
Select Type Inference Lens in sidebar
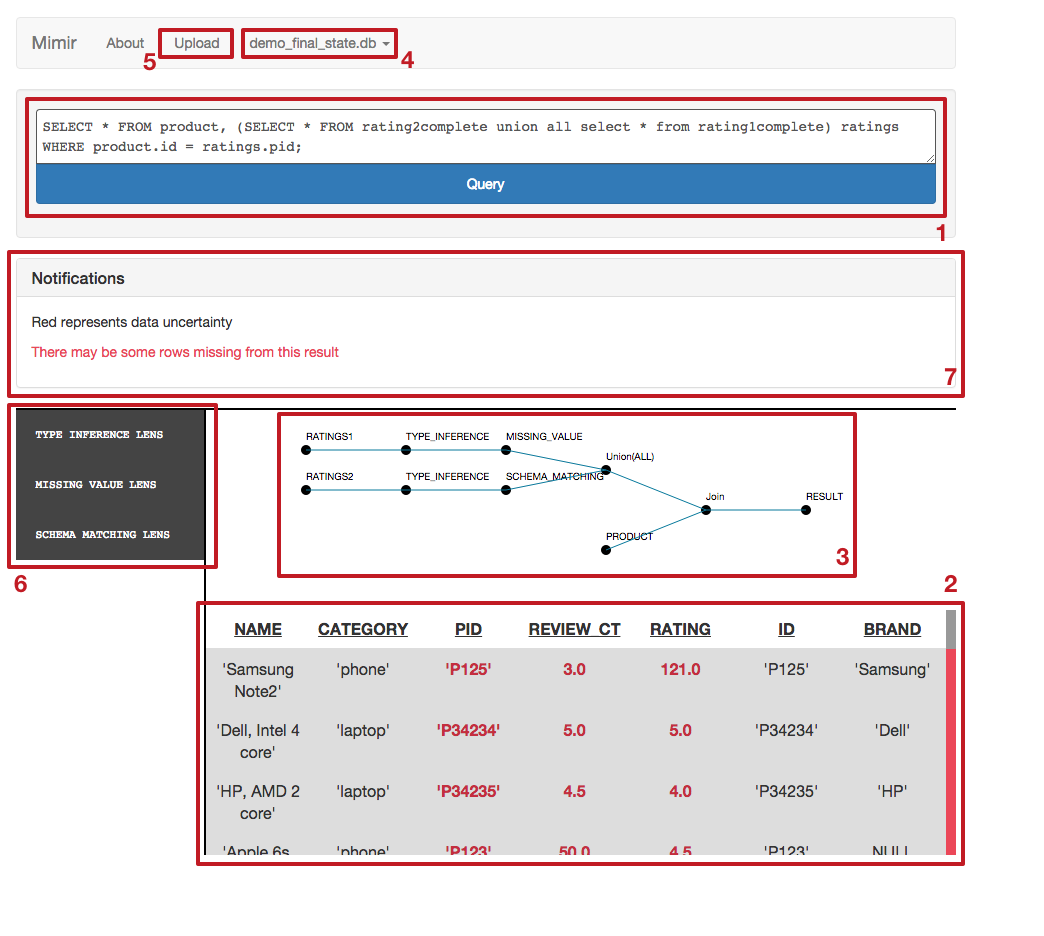[99, 435]
